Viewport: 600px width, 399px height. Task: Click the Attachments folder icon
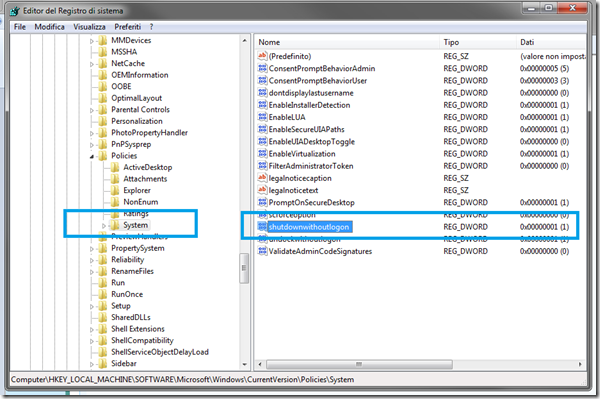click(x=115, y=179)
